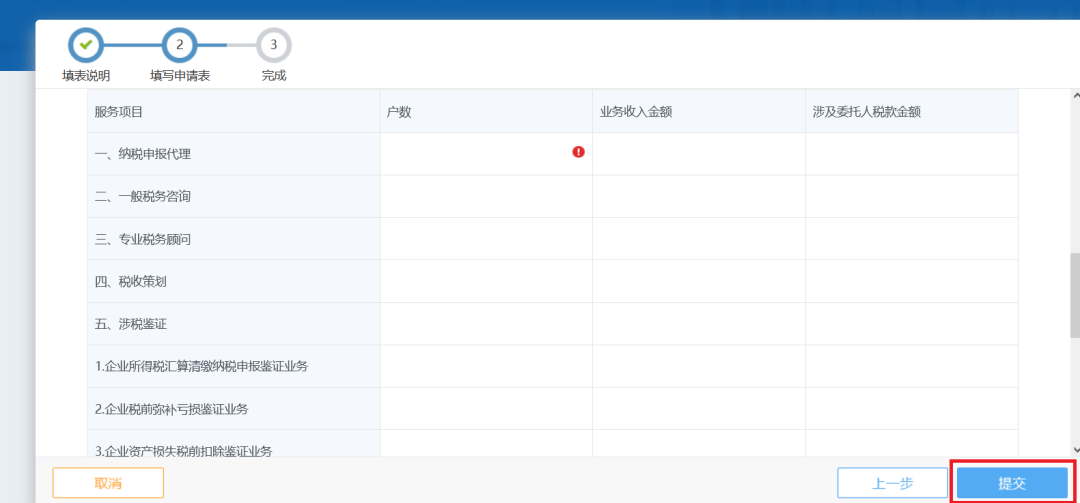
Task: Click 涉及委托人税款金额 field for 涉税鉴证
Action: [x=912, y=324]
